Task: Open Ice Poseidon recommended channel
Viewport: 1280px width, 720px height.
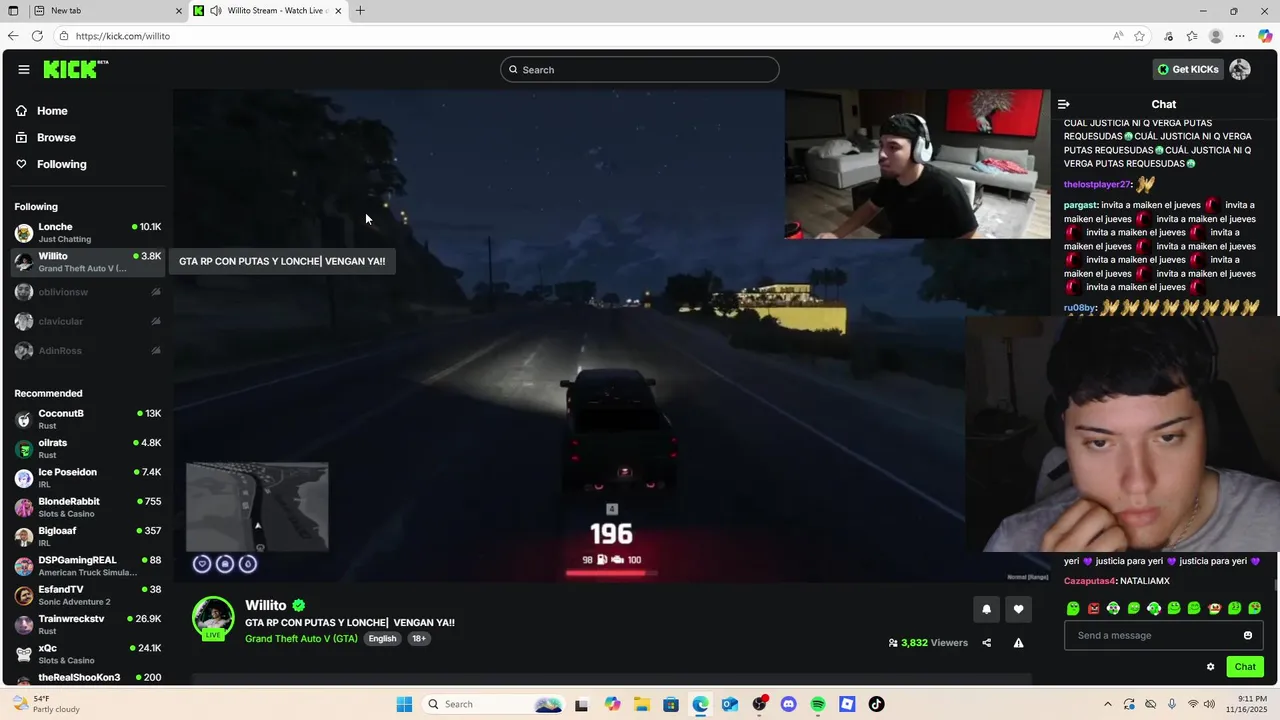Action: point(88,478)
